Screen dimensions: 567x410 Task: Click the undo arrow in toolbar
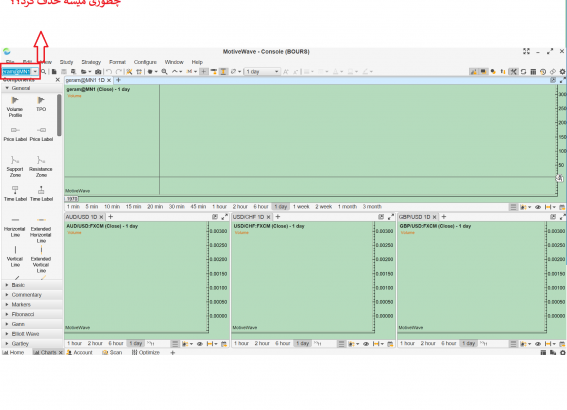pos(109,72)
